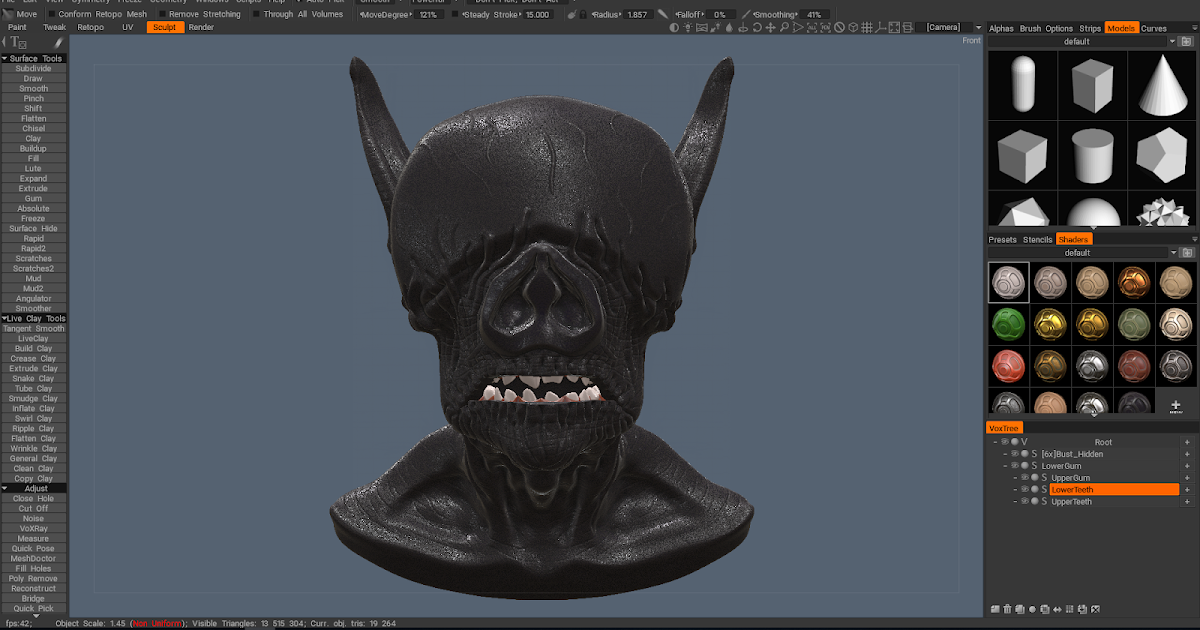Image resolution: width=1200 pixels, height=630 pixels.
Task: Open the default shaders dropdown
Action: [x=1174, y=252]
